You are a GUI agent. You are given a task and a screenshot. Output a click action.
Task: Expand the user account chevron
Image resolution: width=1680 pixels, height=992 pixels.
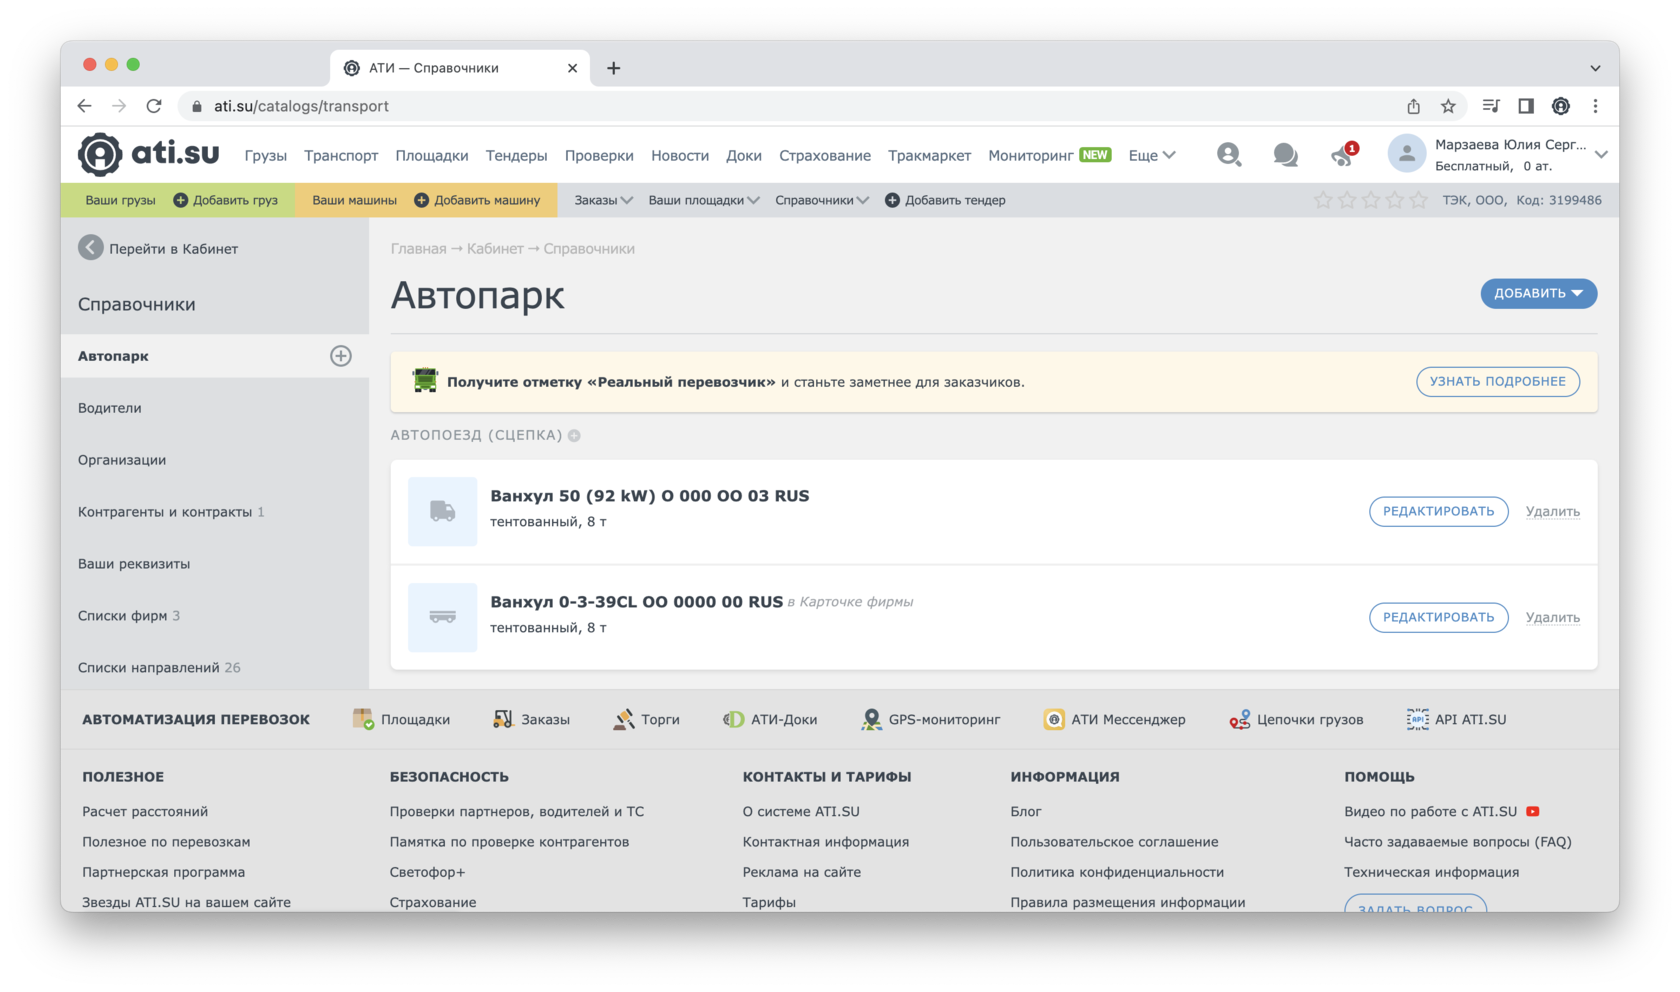(x=1601, y=155)
